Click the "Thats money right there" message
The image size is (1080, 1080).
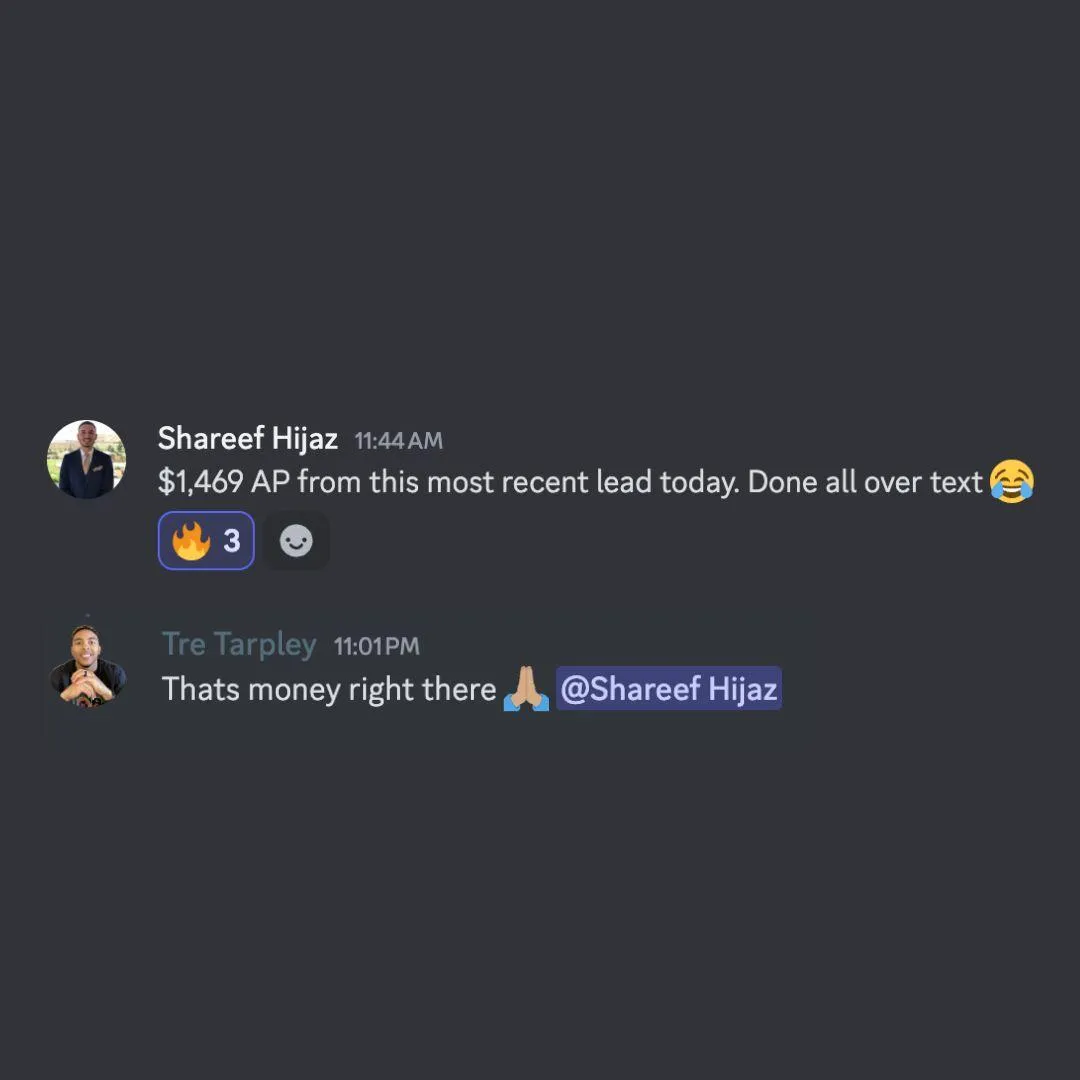click(329, 689)
